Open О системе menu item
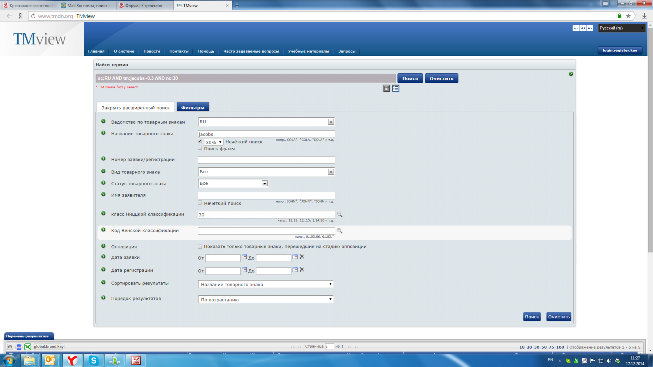 124,51
